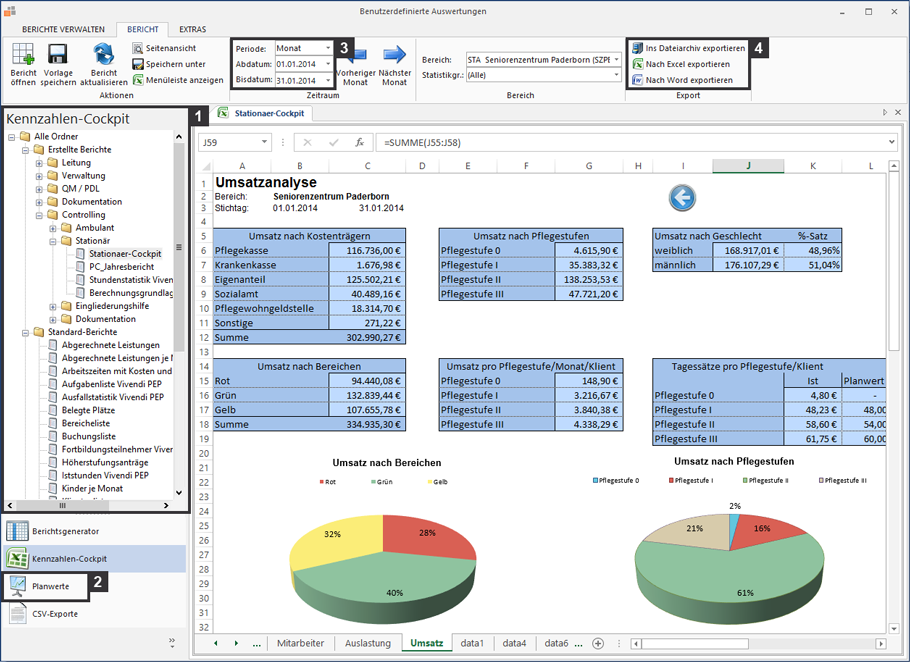The width and height of the screenshot is (910, 662).
Task: Open Bereich dropdown for Seniorenzentrum Paderborn
Action: click(616, 60)
